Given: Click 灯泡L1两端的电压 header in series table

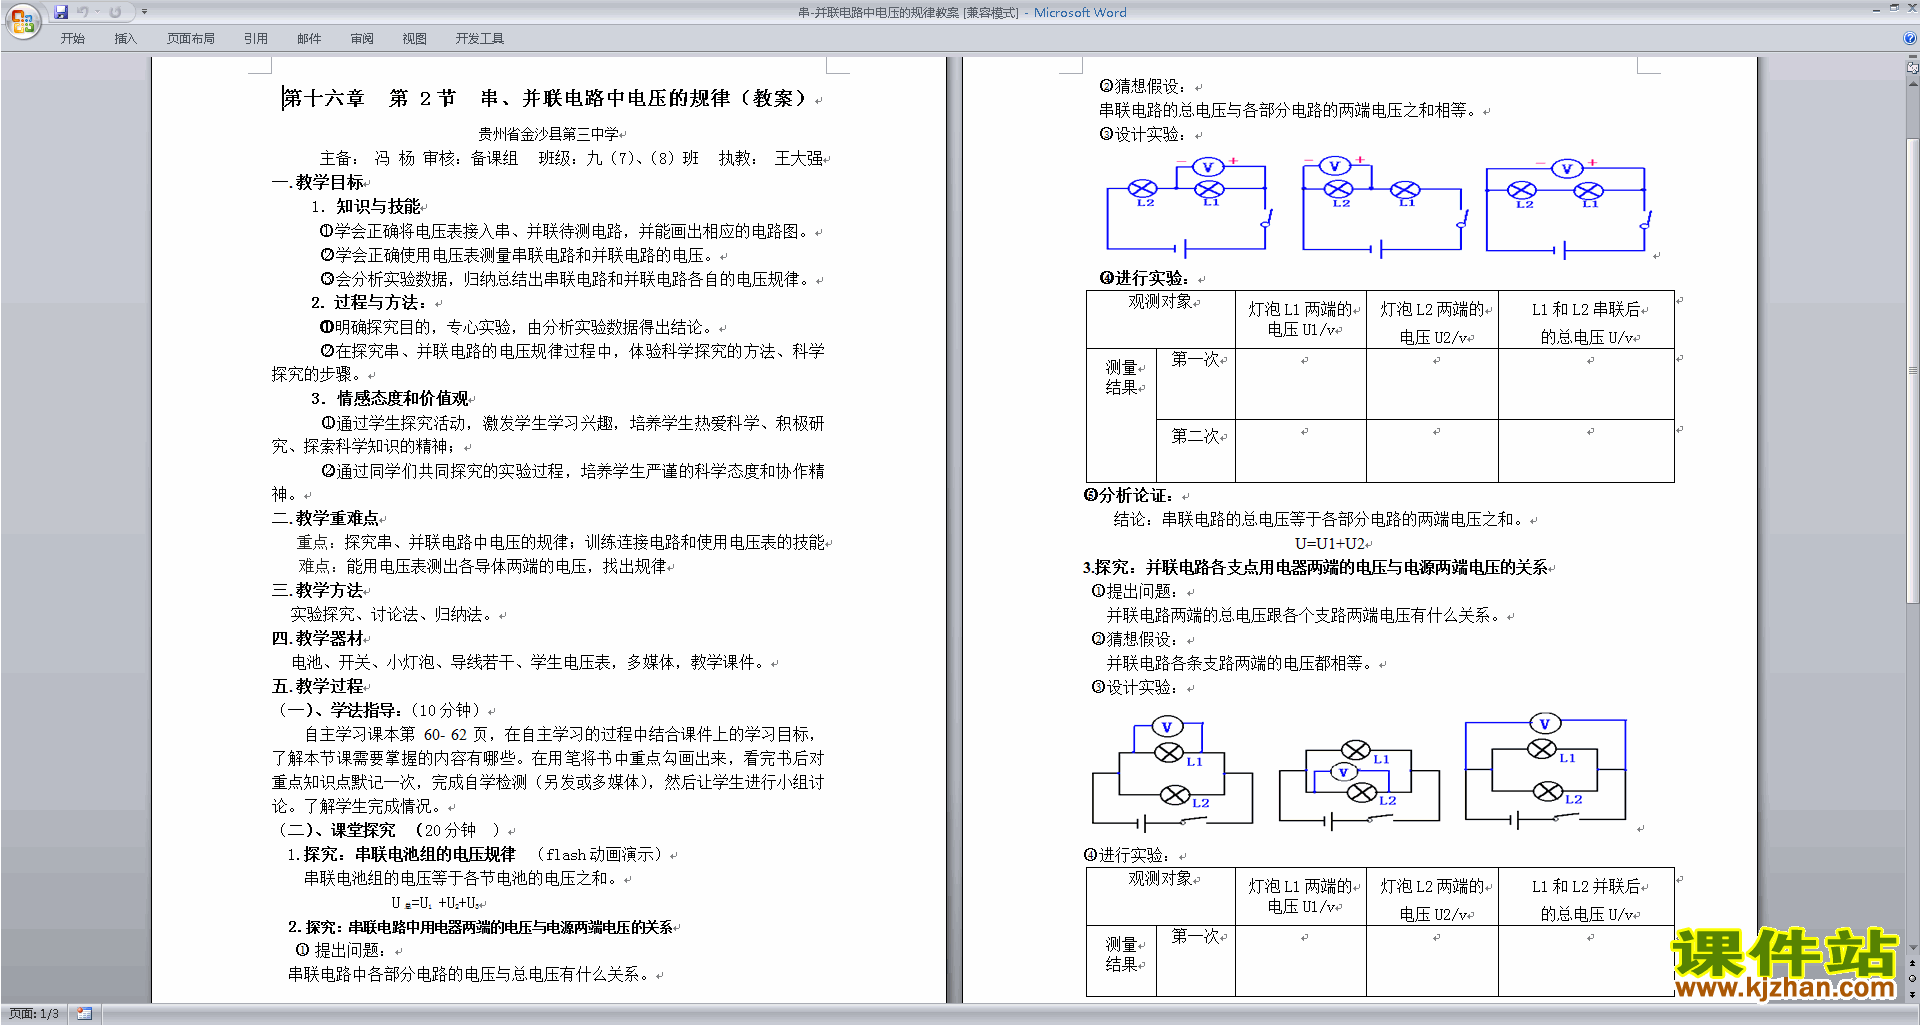Looking at the screenshot, I should pyautogui.click(x=1301, y=319).
